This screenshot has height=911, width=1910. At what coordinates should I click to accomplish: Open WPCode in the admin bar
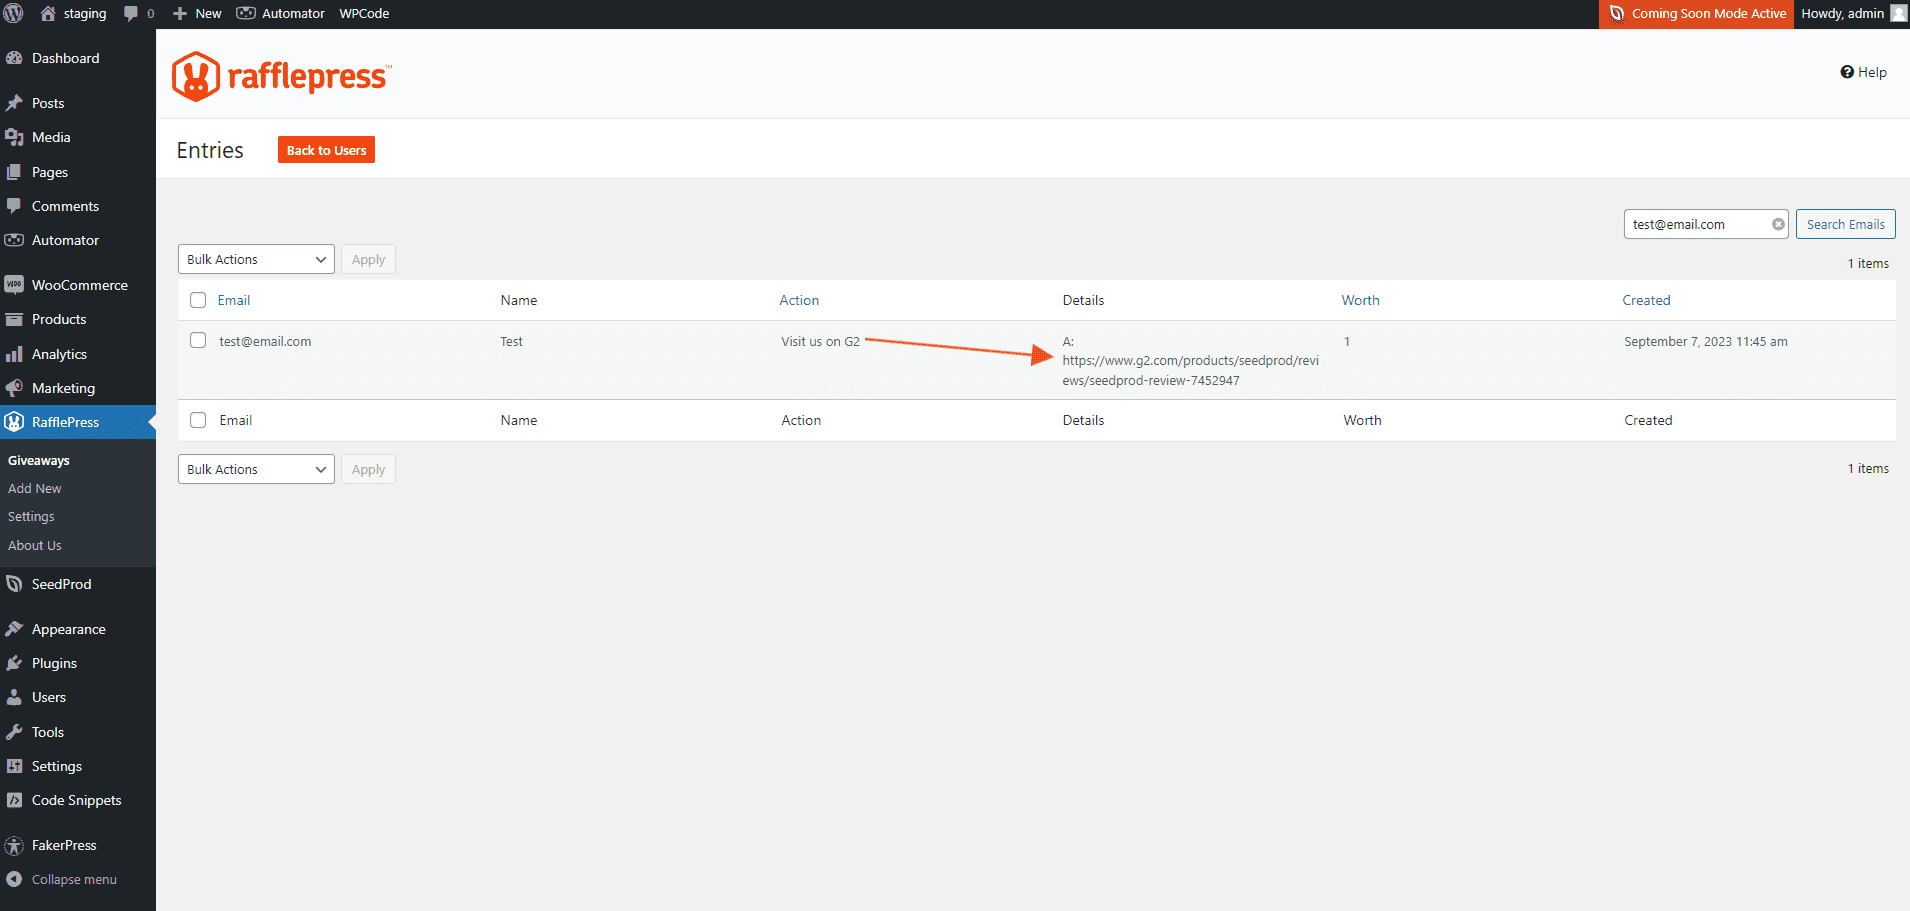tap(364, 13)
